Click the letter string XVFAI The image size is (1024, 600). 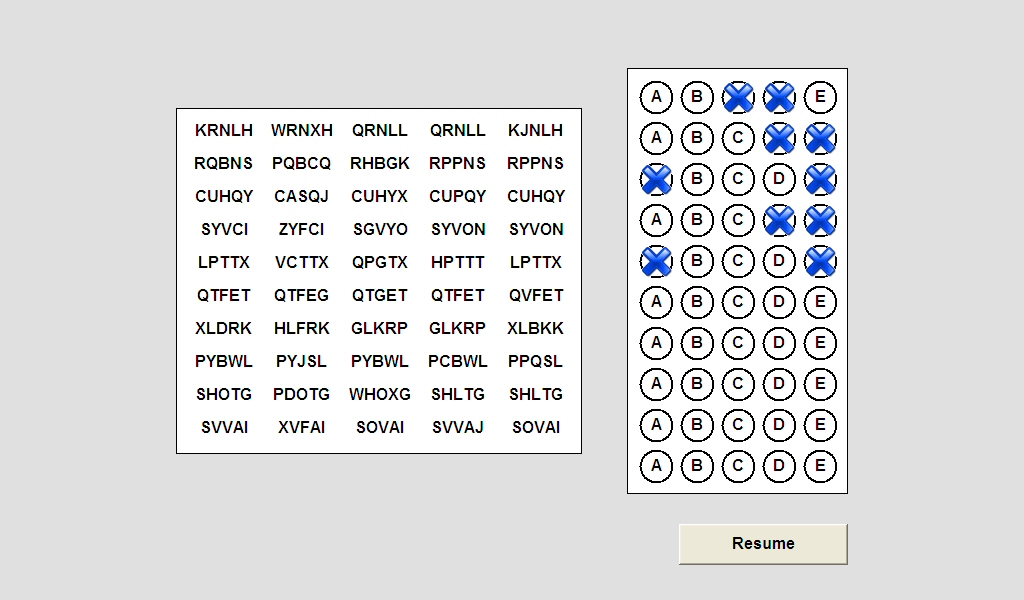pos(302,427)
